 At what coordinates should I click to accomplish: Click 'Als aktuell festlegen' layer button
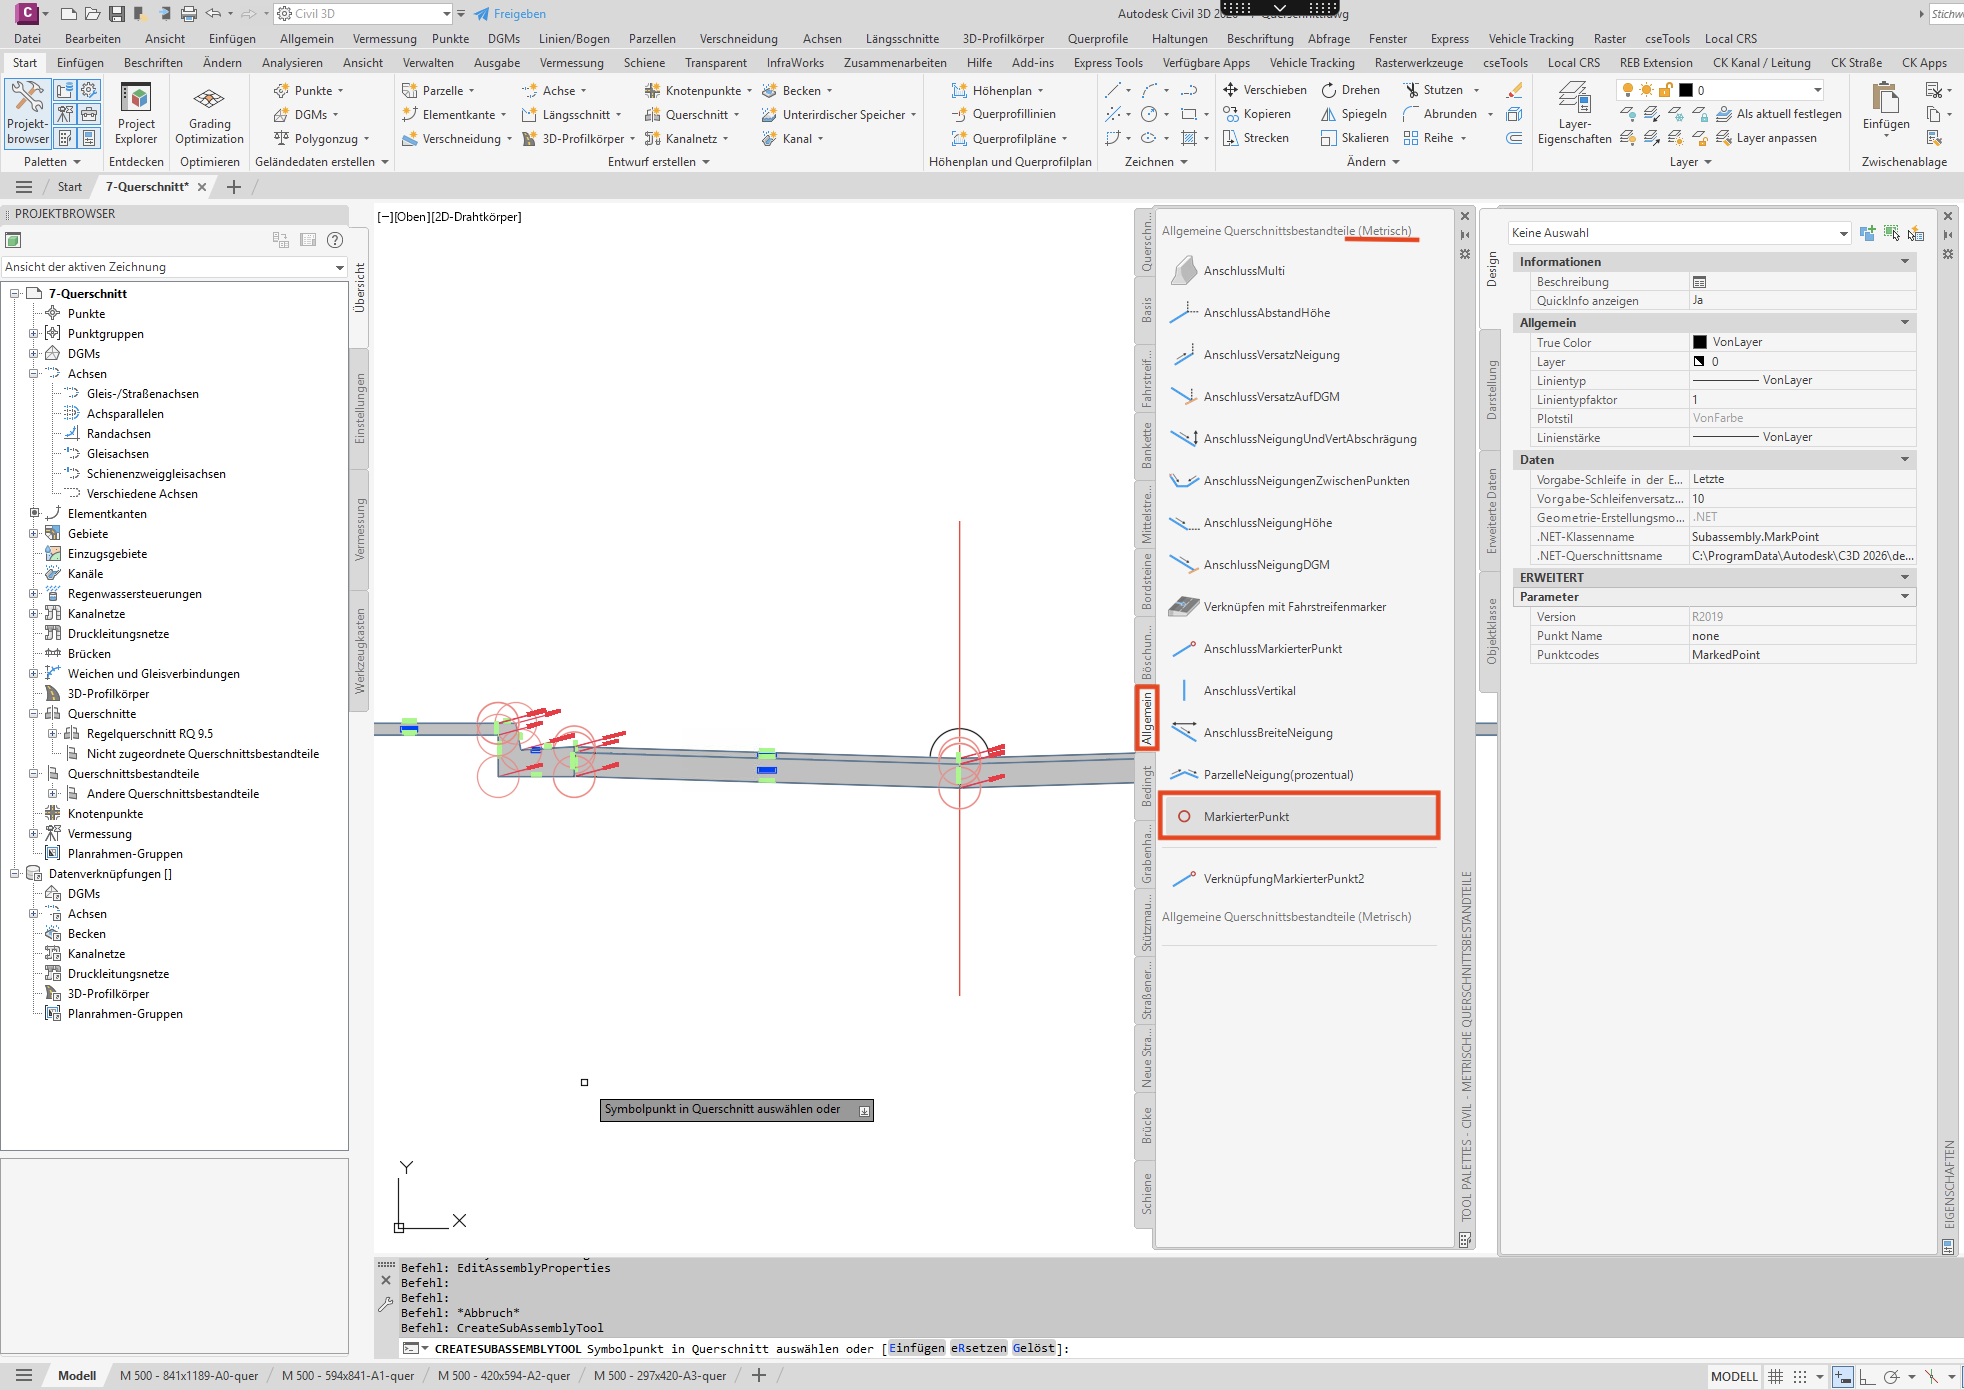[1779, 114]
